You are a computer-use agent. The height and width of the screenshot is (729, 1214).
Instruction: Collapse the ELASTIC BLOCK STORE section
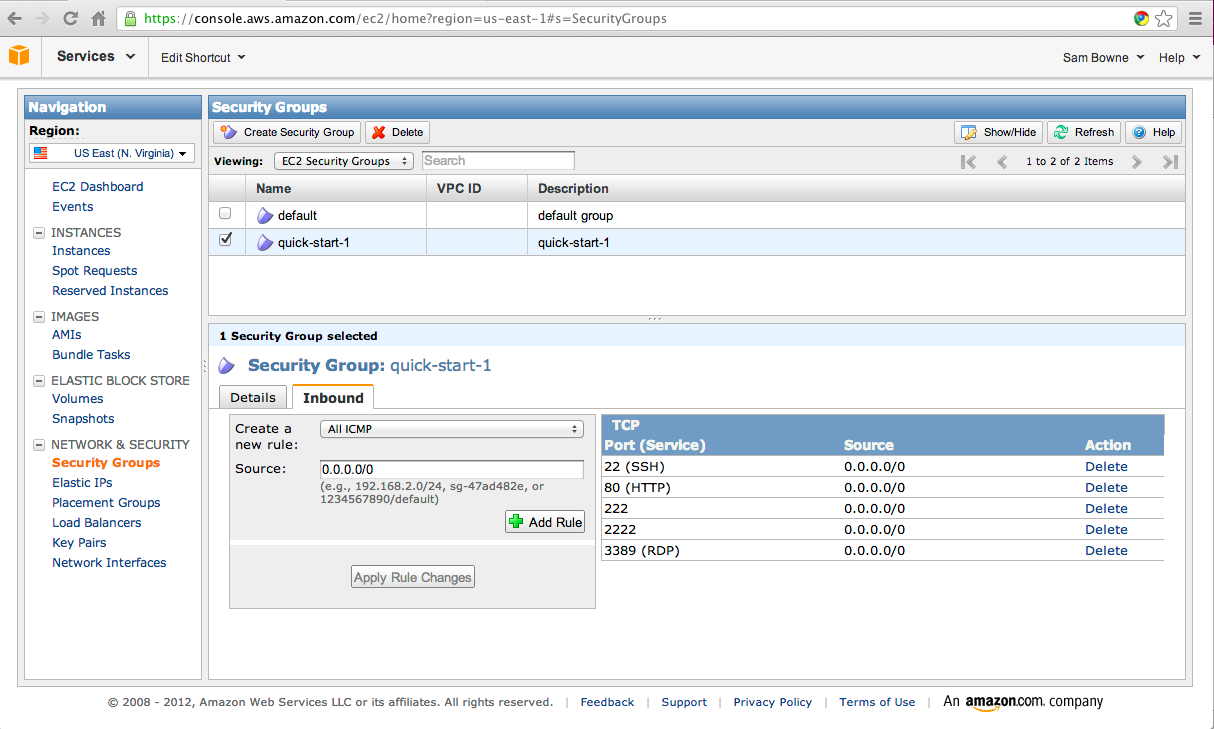pyautogui.click(x=39, y=381)
